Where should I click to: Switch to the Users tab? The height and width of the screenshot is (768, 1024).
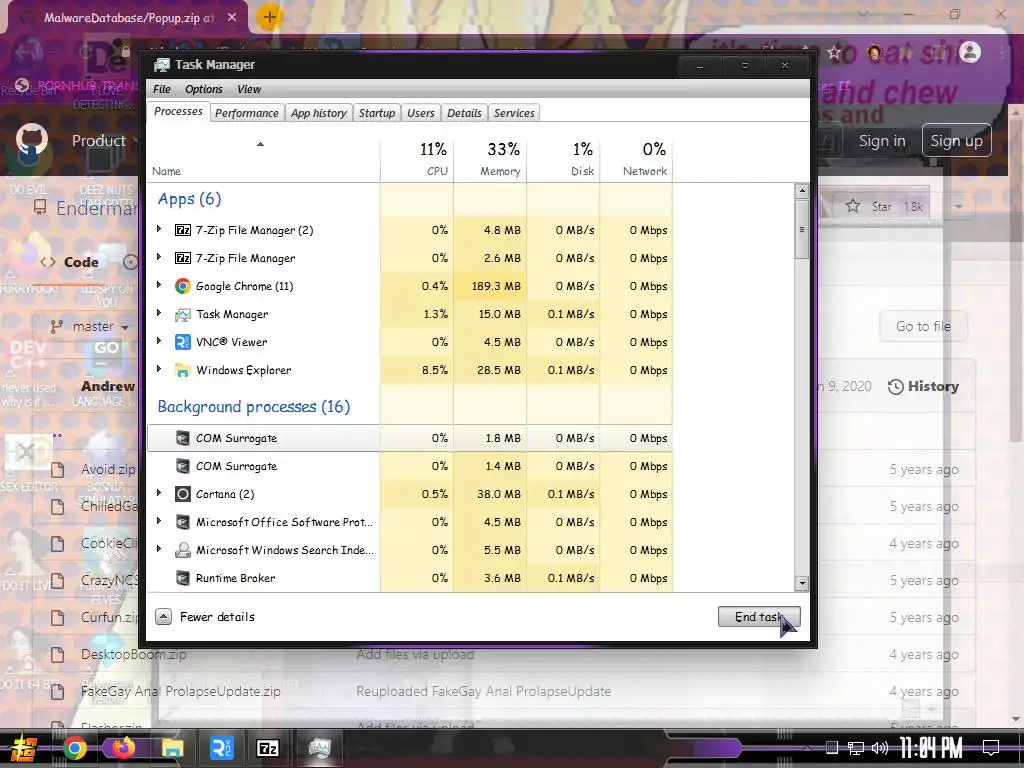click(x=421, y=113)
